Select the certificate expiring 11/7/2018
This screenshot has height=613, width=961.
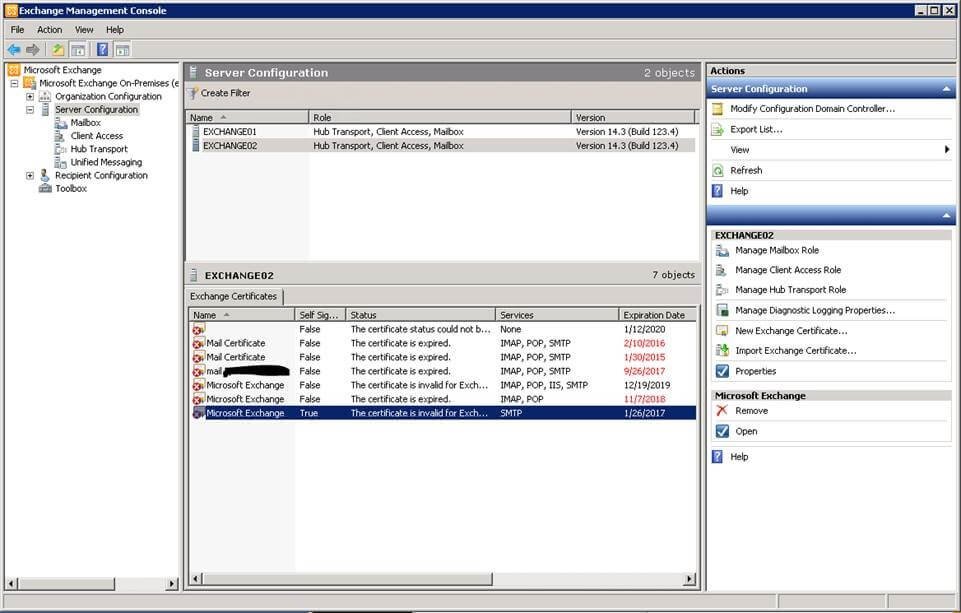point(442,399)
